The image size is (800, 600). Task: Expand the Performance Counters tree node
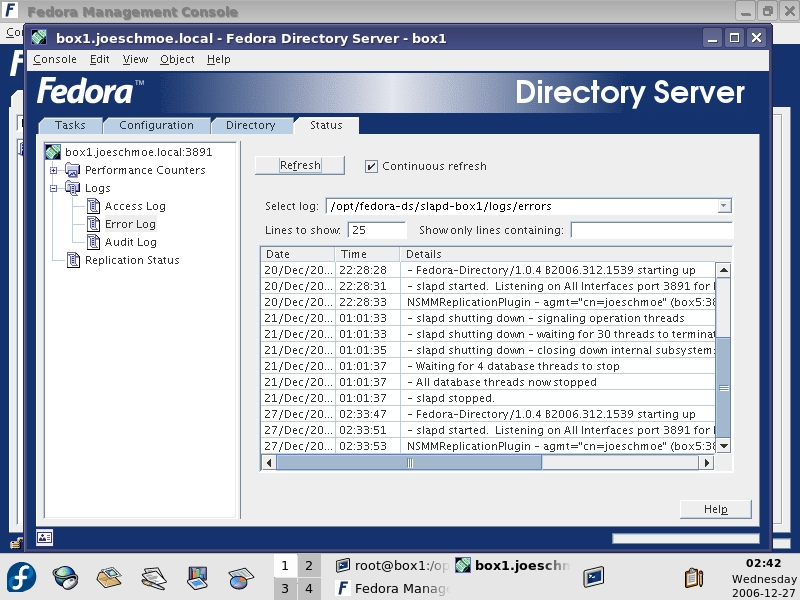[x=54, y=170]
